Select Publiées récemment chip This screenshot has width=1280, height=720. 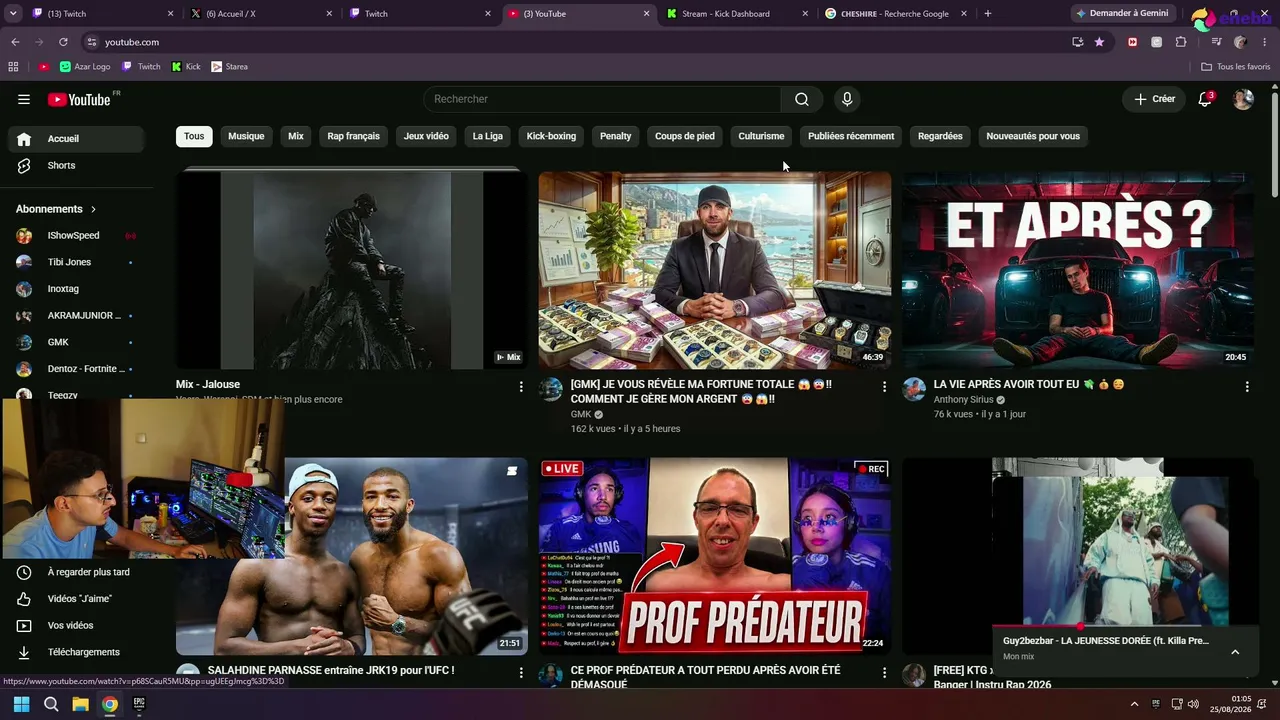coord(851,136)
